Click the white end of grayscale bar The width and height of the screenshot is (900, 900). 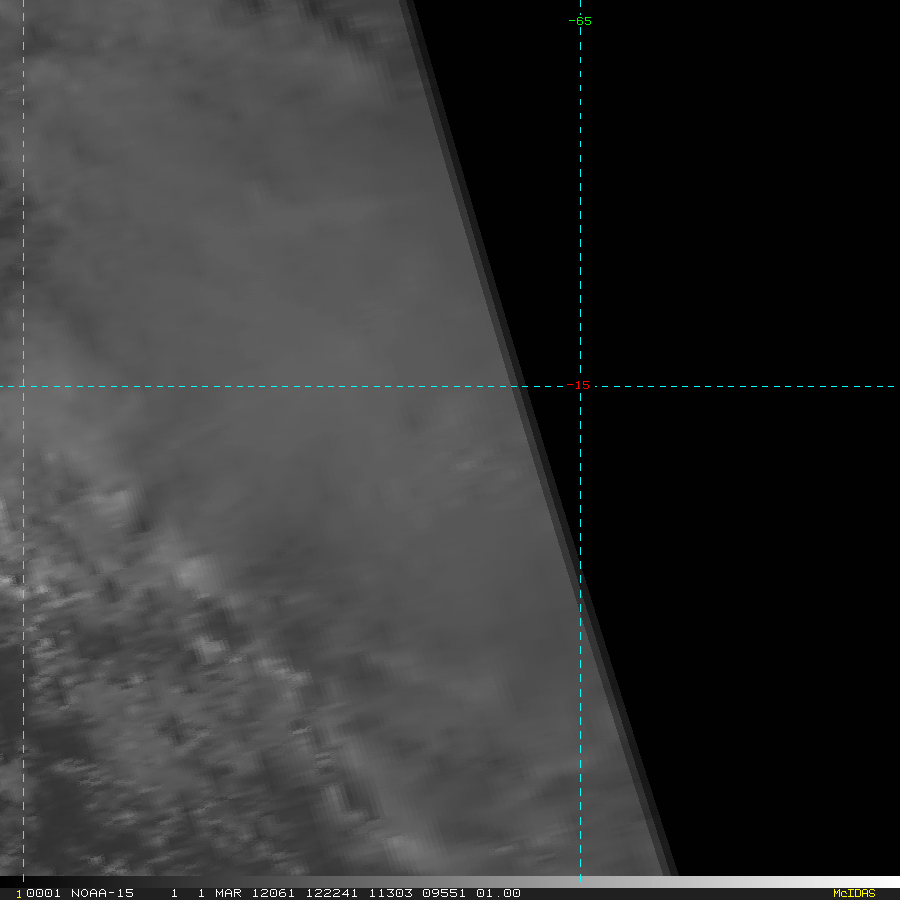tap(885, 881)
